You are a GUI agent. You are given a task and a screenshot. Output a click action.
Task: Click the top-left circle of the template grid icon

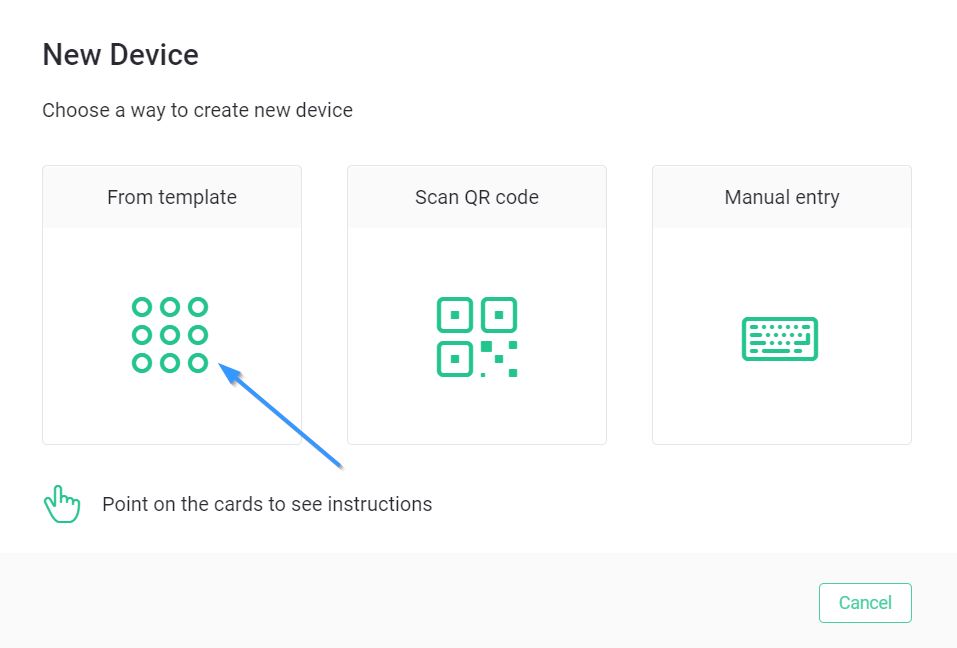point(142,307)
